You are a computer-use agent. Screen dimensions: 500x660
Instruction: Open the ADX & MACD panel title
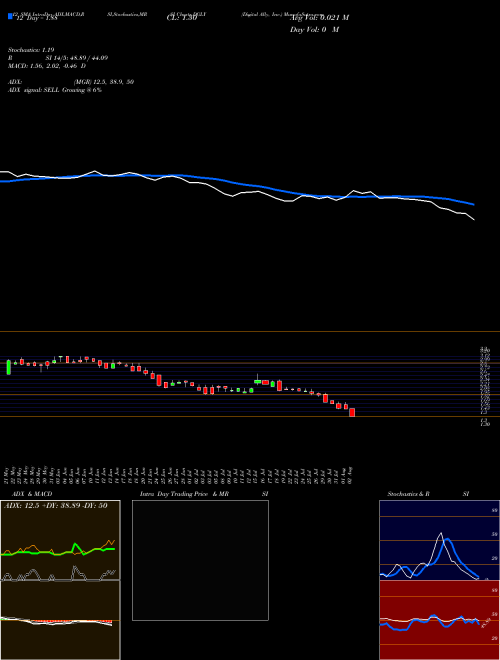(32, 494)
